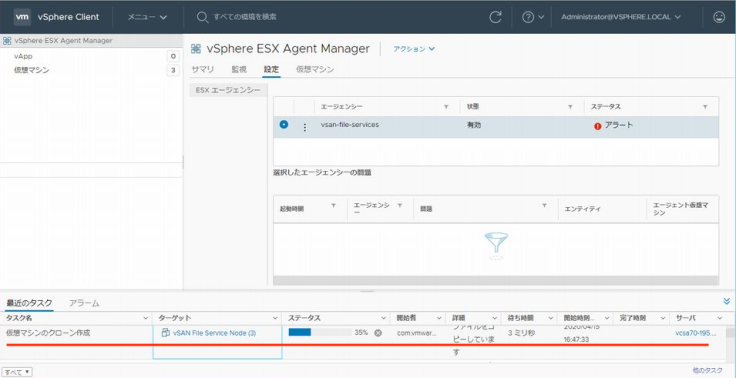Cancel the clone task in progress
The image size is (736, 378).
[x=378, y=332]
